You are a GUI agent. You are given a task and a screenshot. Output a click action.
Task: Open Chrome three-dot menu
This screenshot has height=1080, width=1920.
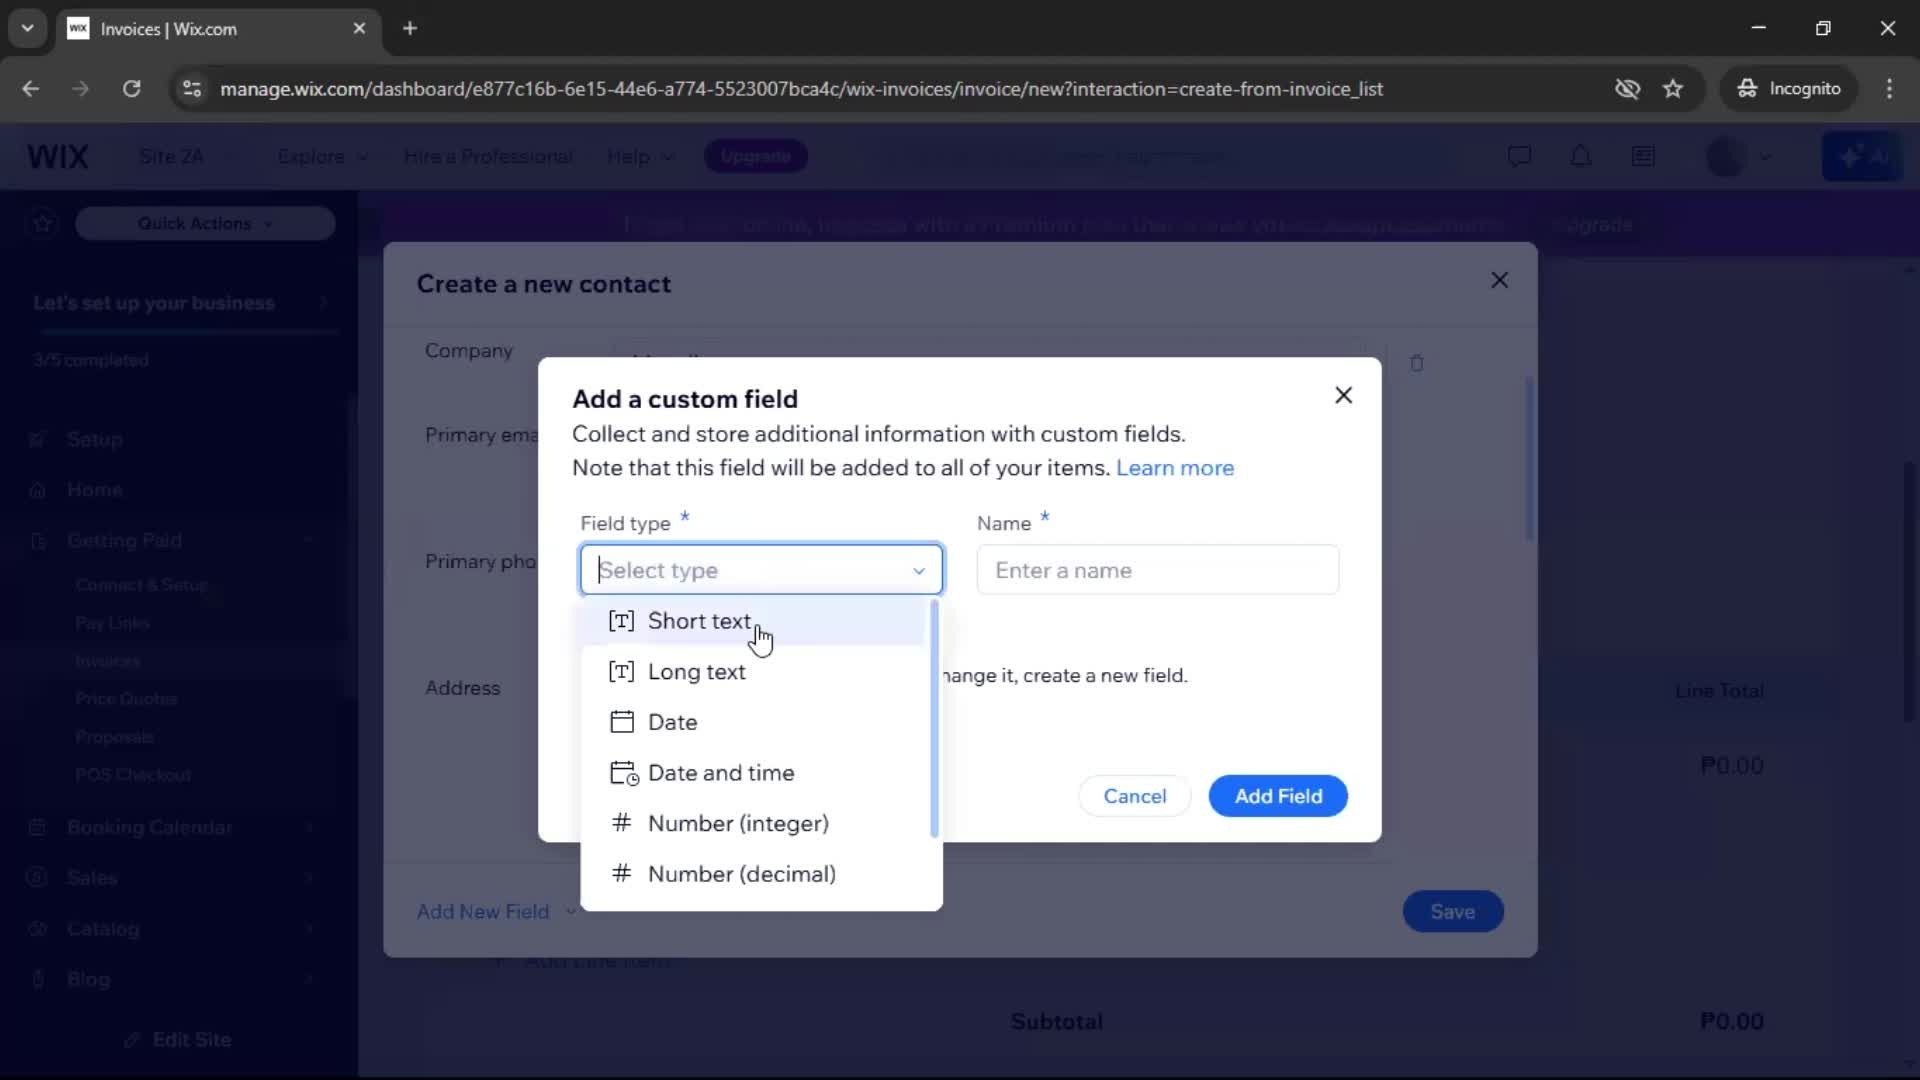(1889, 89)
